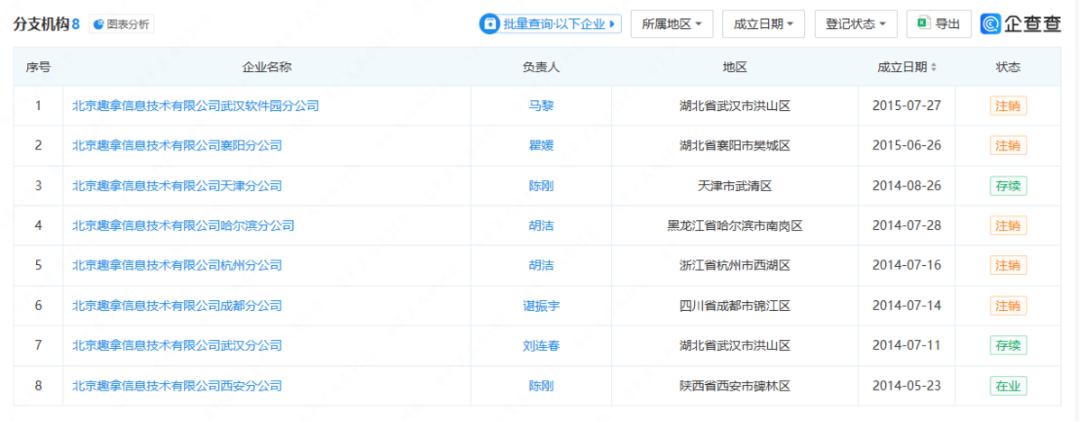Click 在业 status tag in 西安分公司 row

[1008, 386]
